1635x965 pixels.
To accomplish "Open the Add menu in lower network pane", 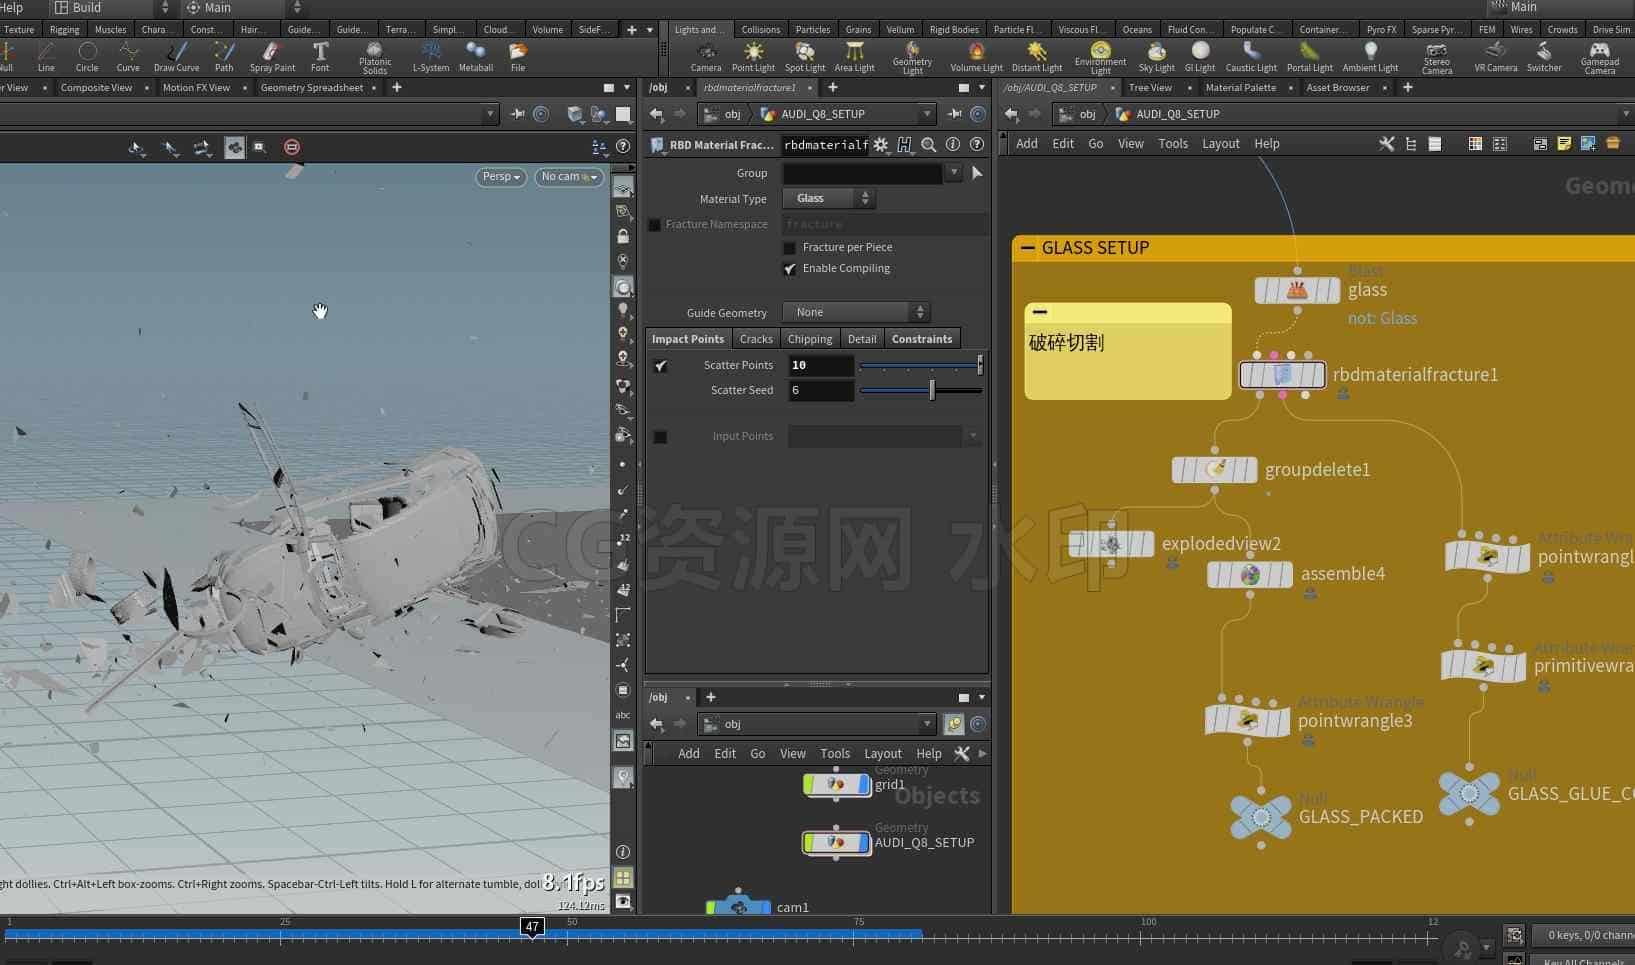I will pos(689,754).
